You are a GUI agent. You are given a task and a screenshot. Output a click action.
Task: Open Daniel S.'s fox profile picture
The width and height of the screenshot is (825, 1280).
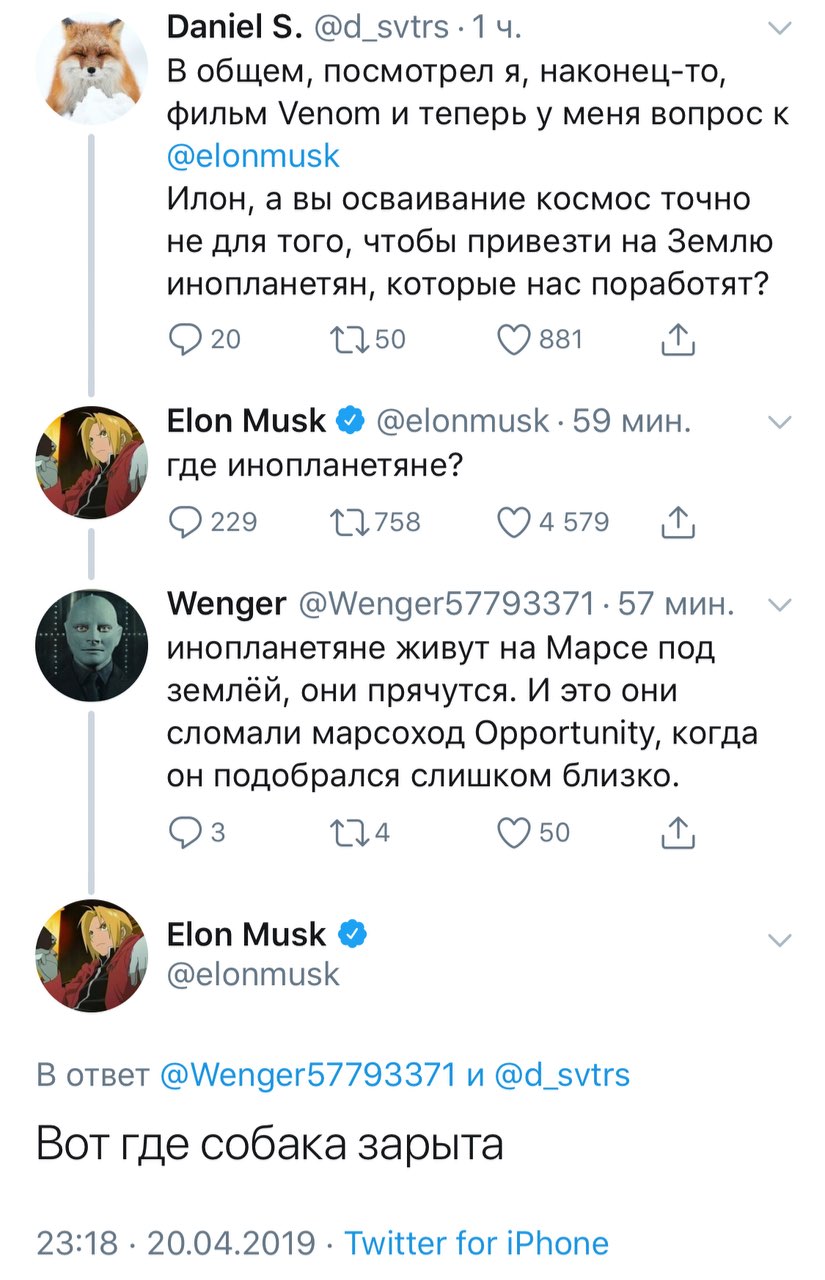click(92, 70)
